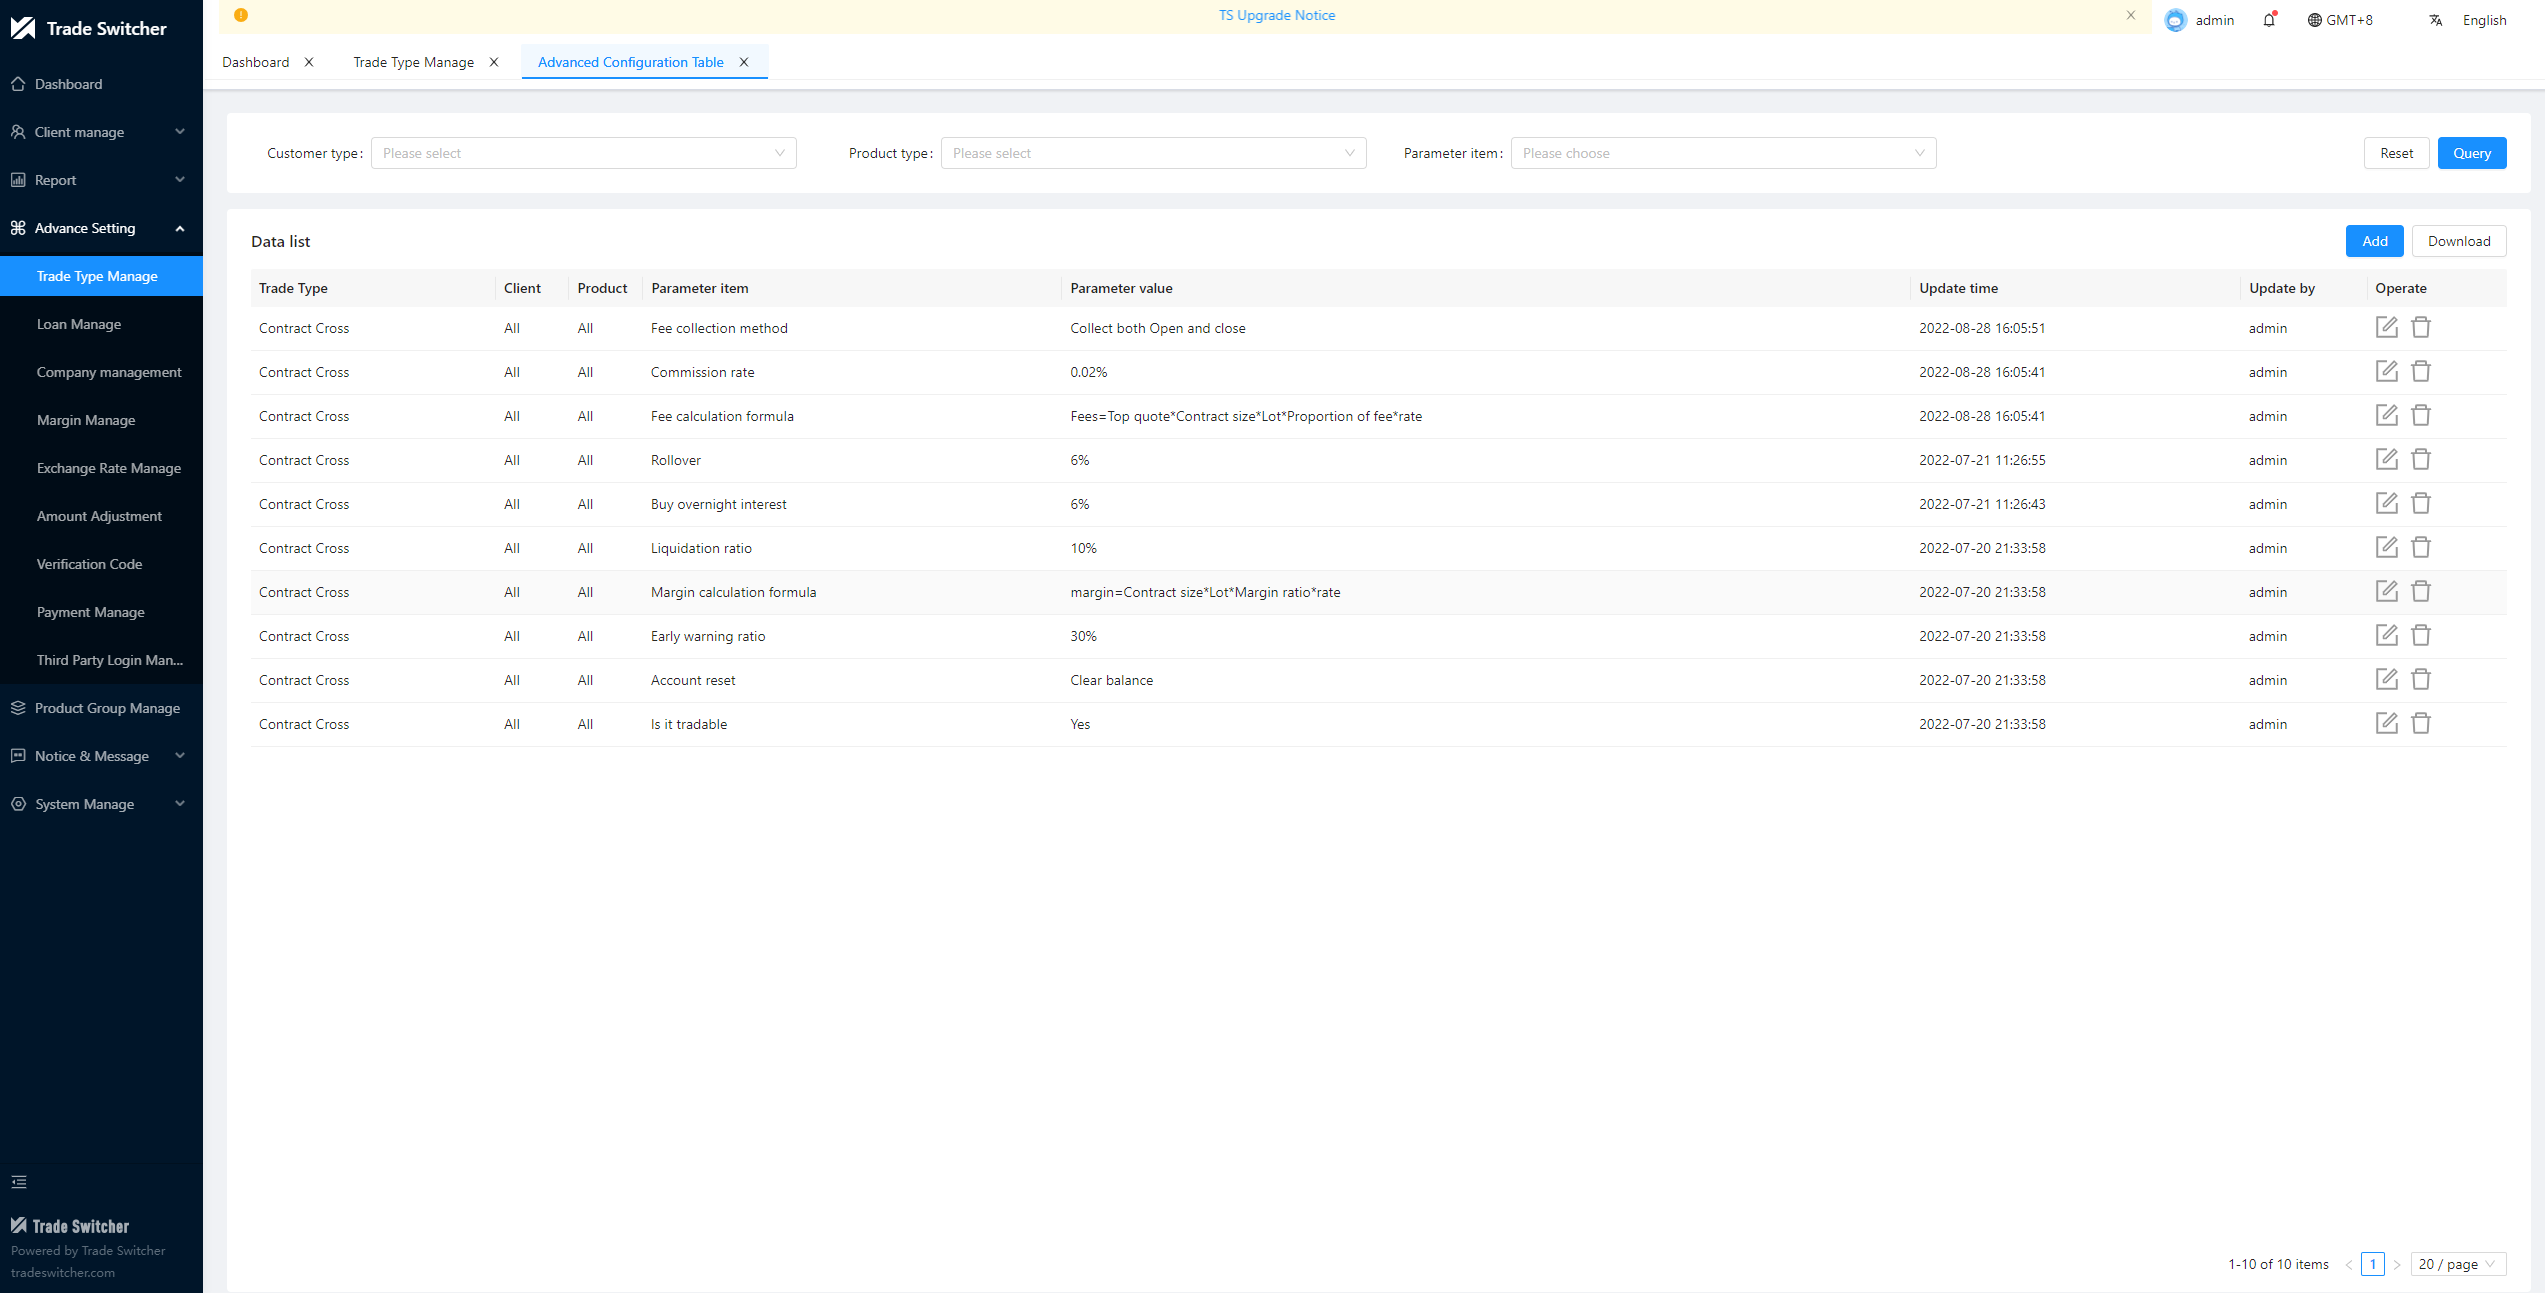Screen dimensions: 2545x1293
Task: Edit the Commission rate row
Action: click(x=2386, y=371)
